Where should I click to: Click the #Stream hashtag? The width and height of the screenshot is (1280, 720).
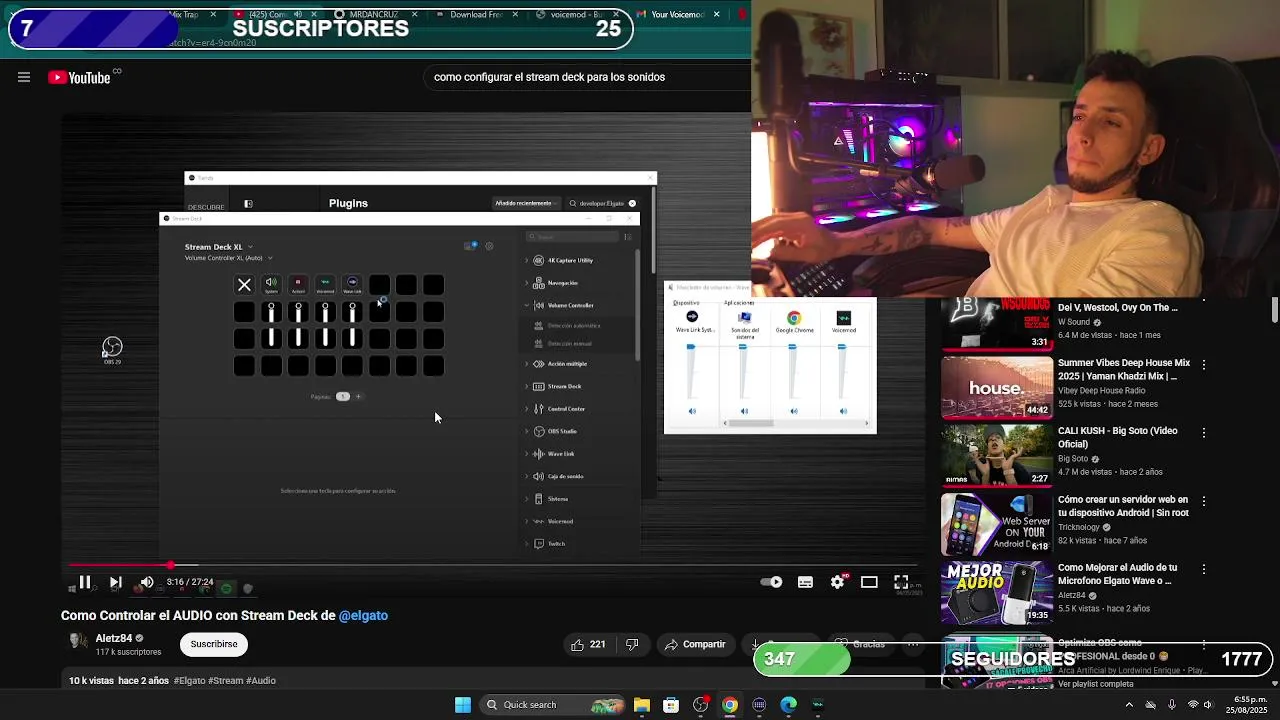click(x=226, y=680)
